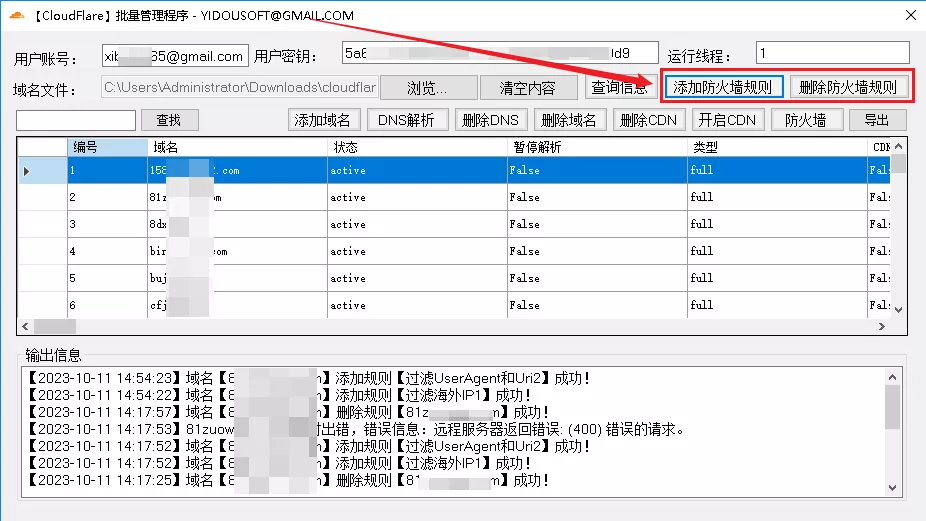Image resolution: width=926 pixels, height=521 pixels.
Task: Sort by the 类型 column header
Action: coord(777,147)
